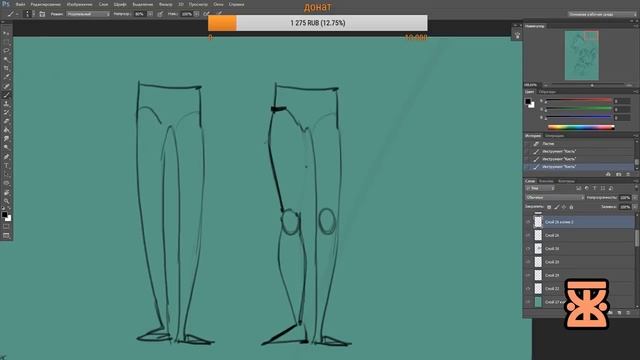This screenshot has height=360, width=640.
Task: Select the Quick Selection tool
Action: pos(6,60)
